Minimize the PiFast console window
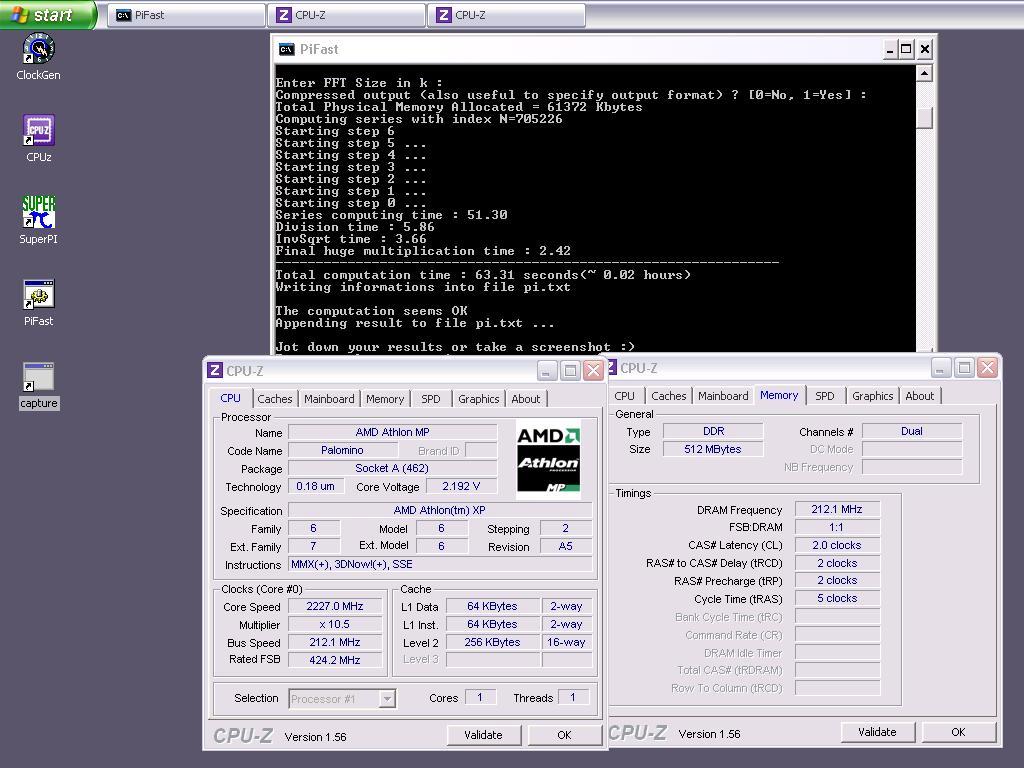This screenshot has height=768, width=1024. tap(889, 49)
